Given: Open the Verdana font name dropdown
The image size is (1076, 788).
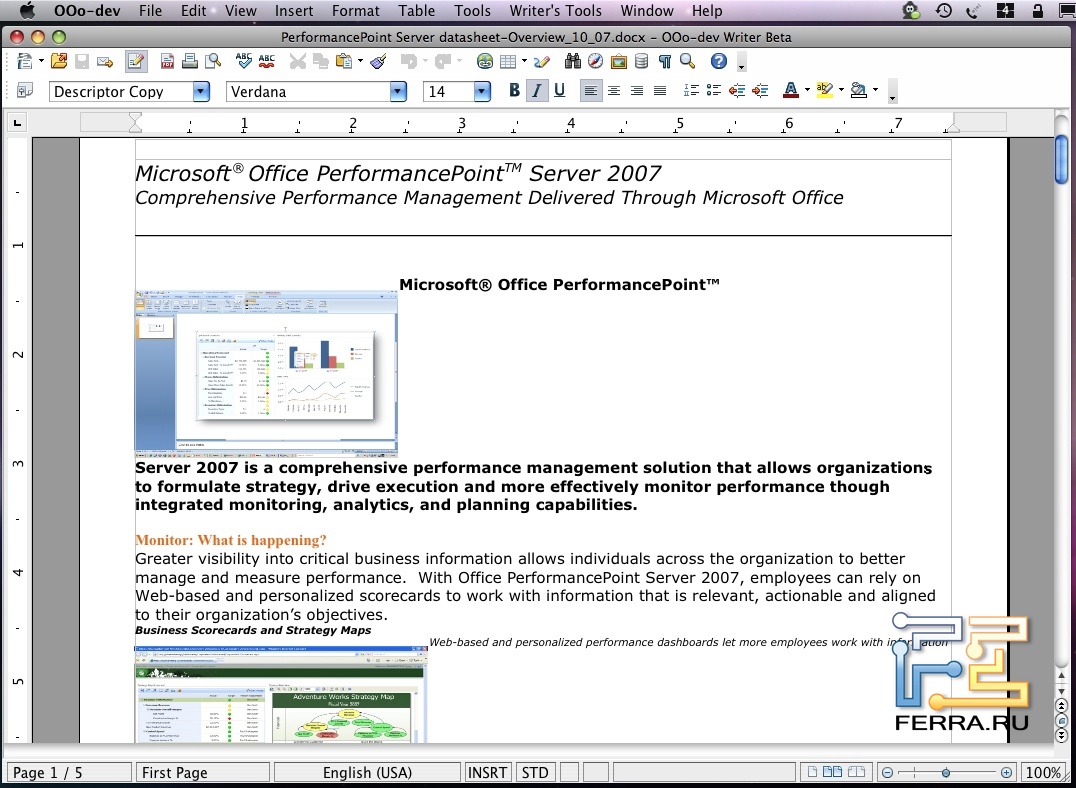Looking at the screenshot, I should click(x=399, y=91).
